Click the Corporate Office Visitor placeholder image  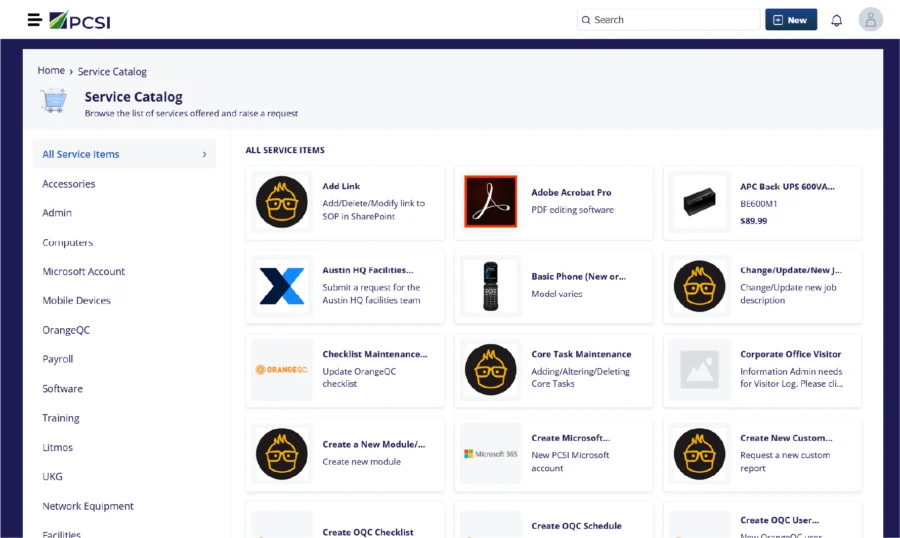pyautogui.click(x=699, y=370)
